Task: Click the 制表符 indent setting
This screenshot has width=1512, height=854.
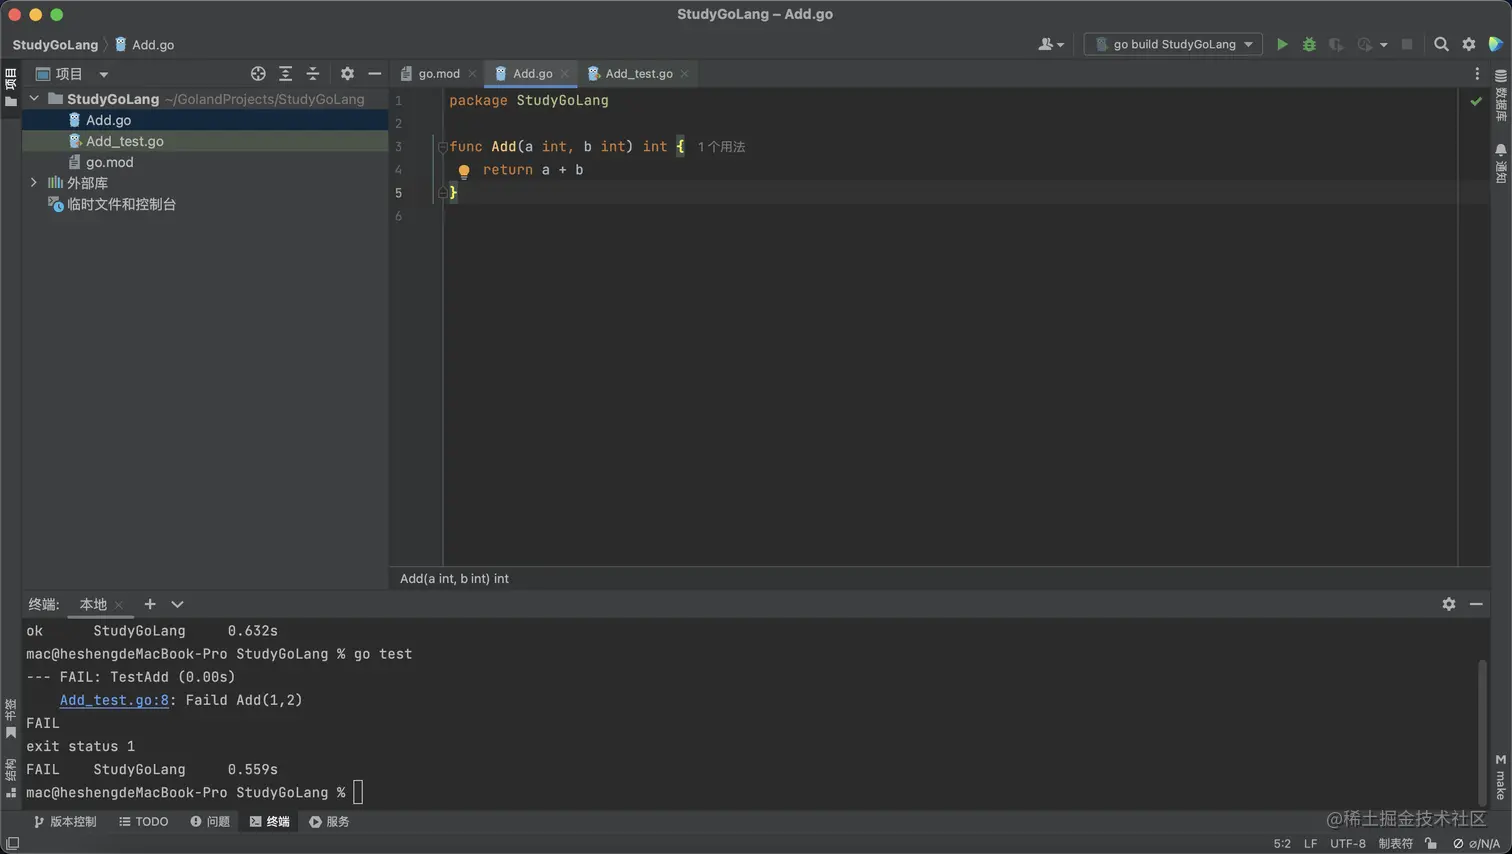Action: (1396, 844)
